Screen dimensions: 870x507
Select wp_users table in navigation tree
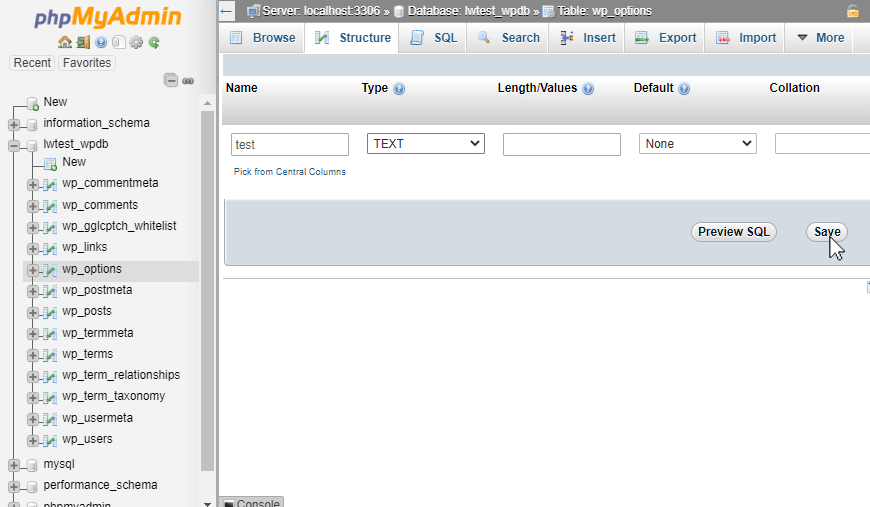tap(87, 439)
